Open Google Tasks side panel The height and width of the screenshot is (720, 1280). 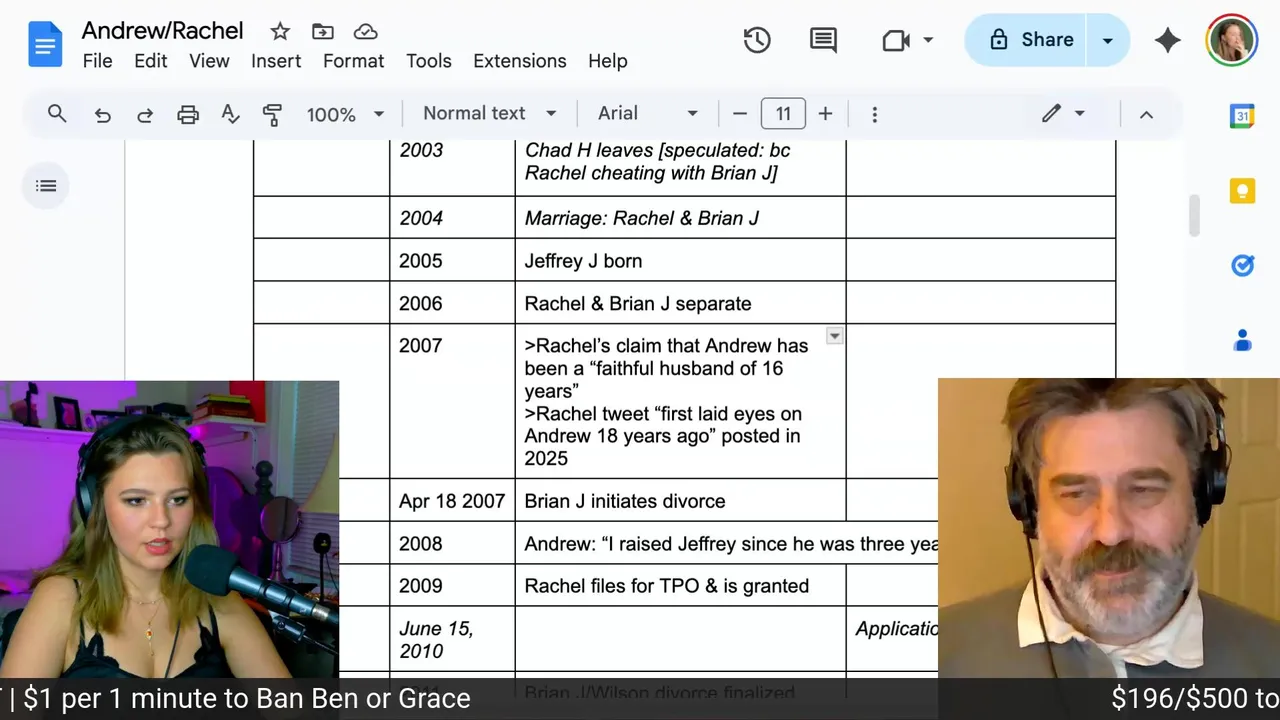tap(1242, 265)
